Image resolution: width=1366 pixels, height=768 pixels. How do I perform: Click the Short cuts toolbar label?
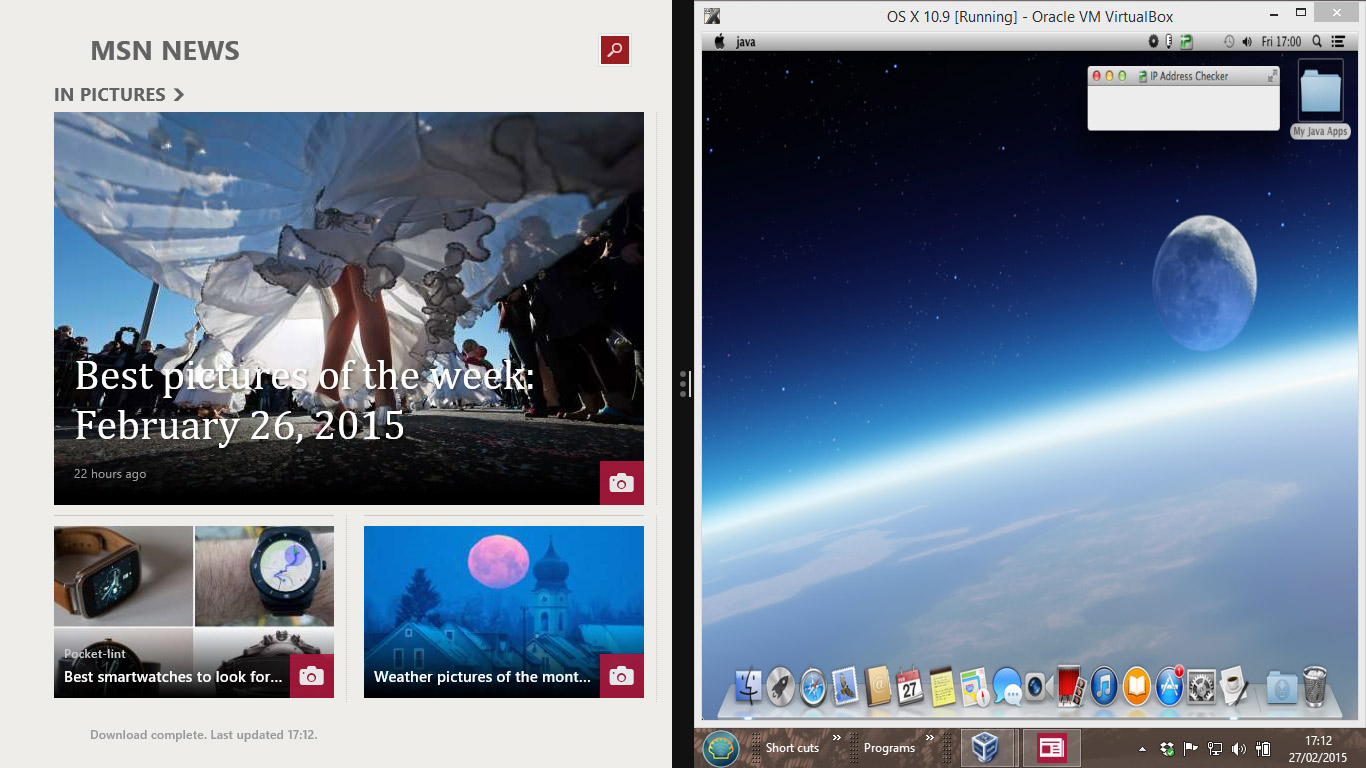(792, 748)
